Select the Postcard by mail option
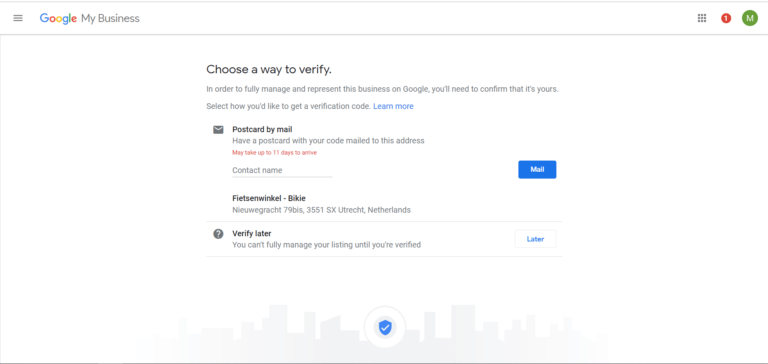 tap(262, 130)
